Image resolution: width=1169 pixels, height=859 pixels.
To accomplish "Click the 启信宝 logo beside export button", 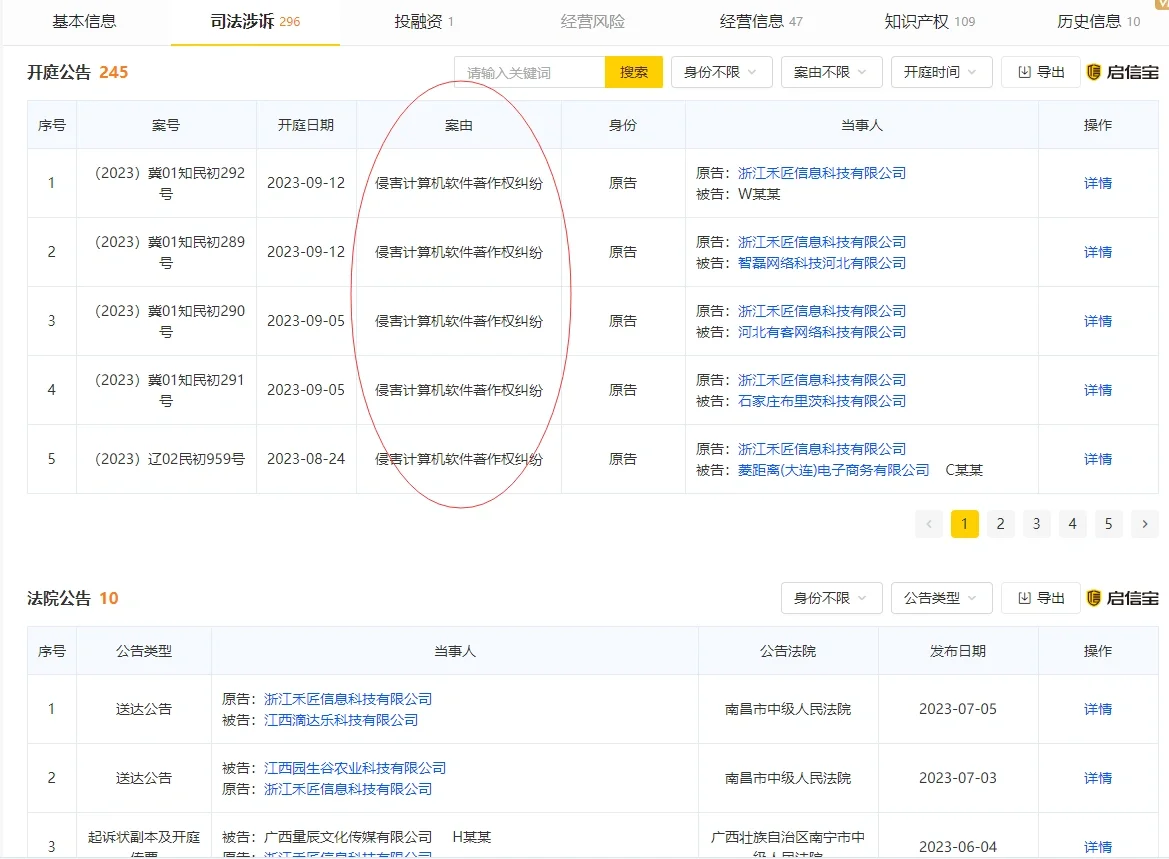I will (1120, 71).
